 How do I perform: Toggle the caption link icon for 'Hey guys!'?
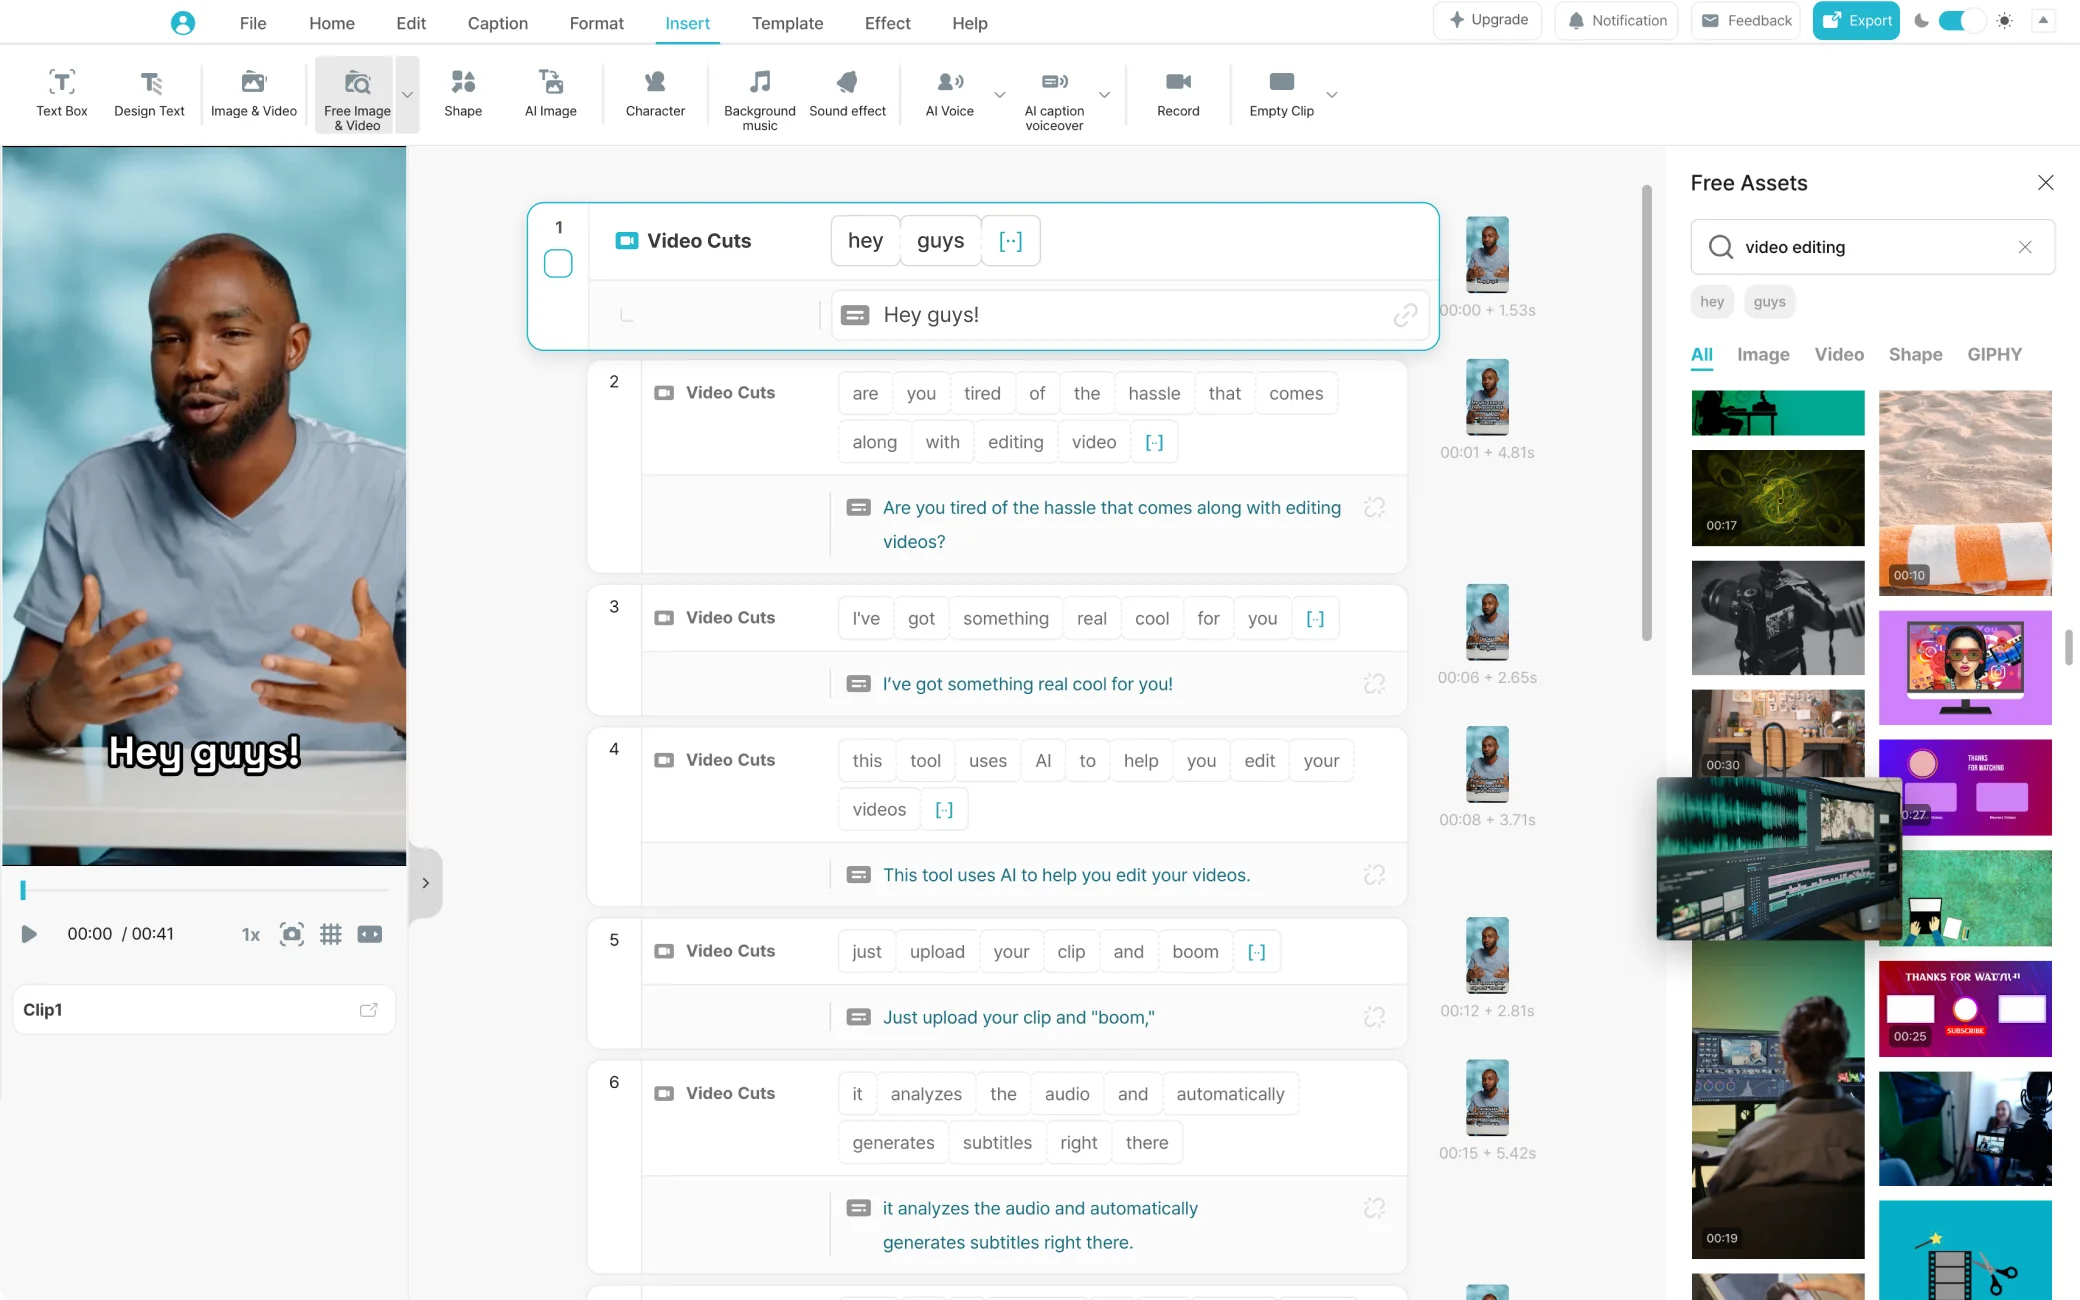coord(1404,315)
